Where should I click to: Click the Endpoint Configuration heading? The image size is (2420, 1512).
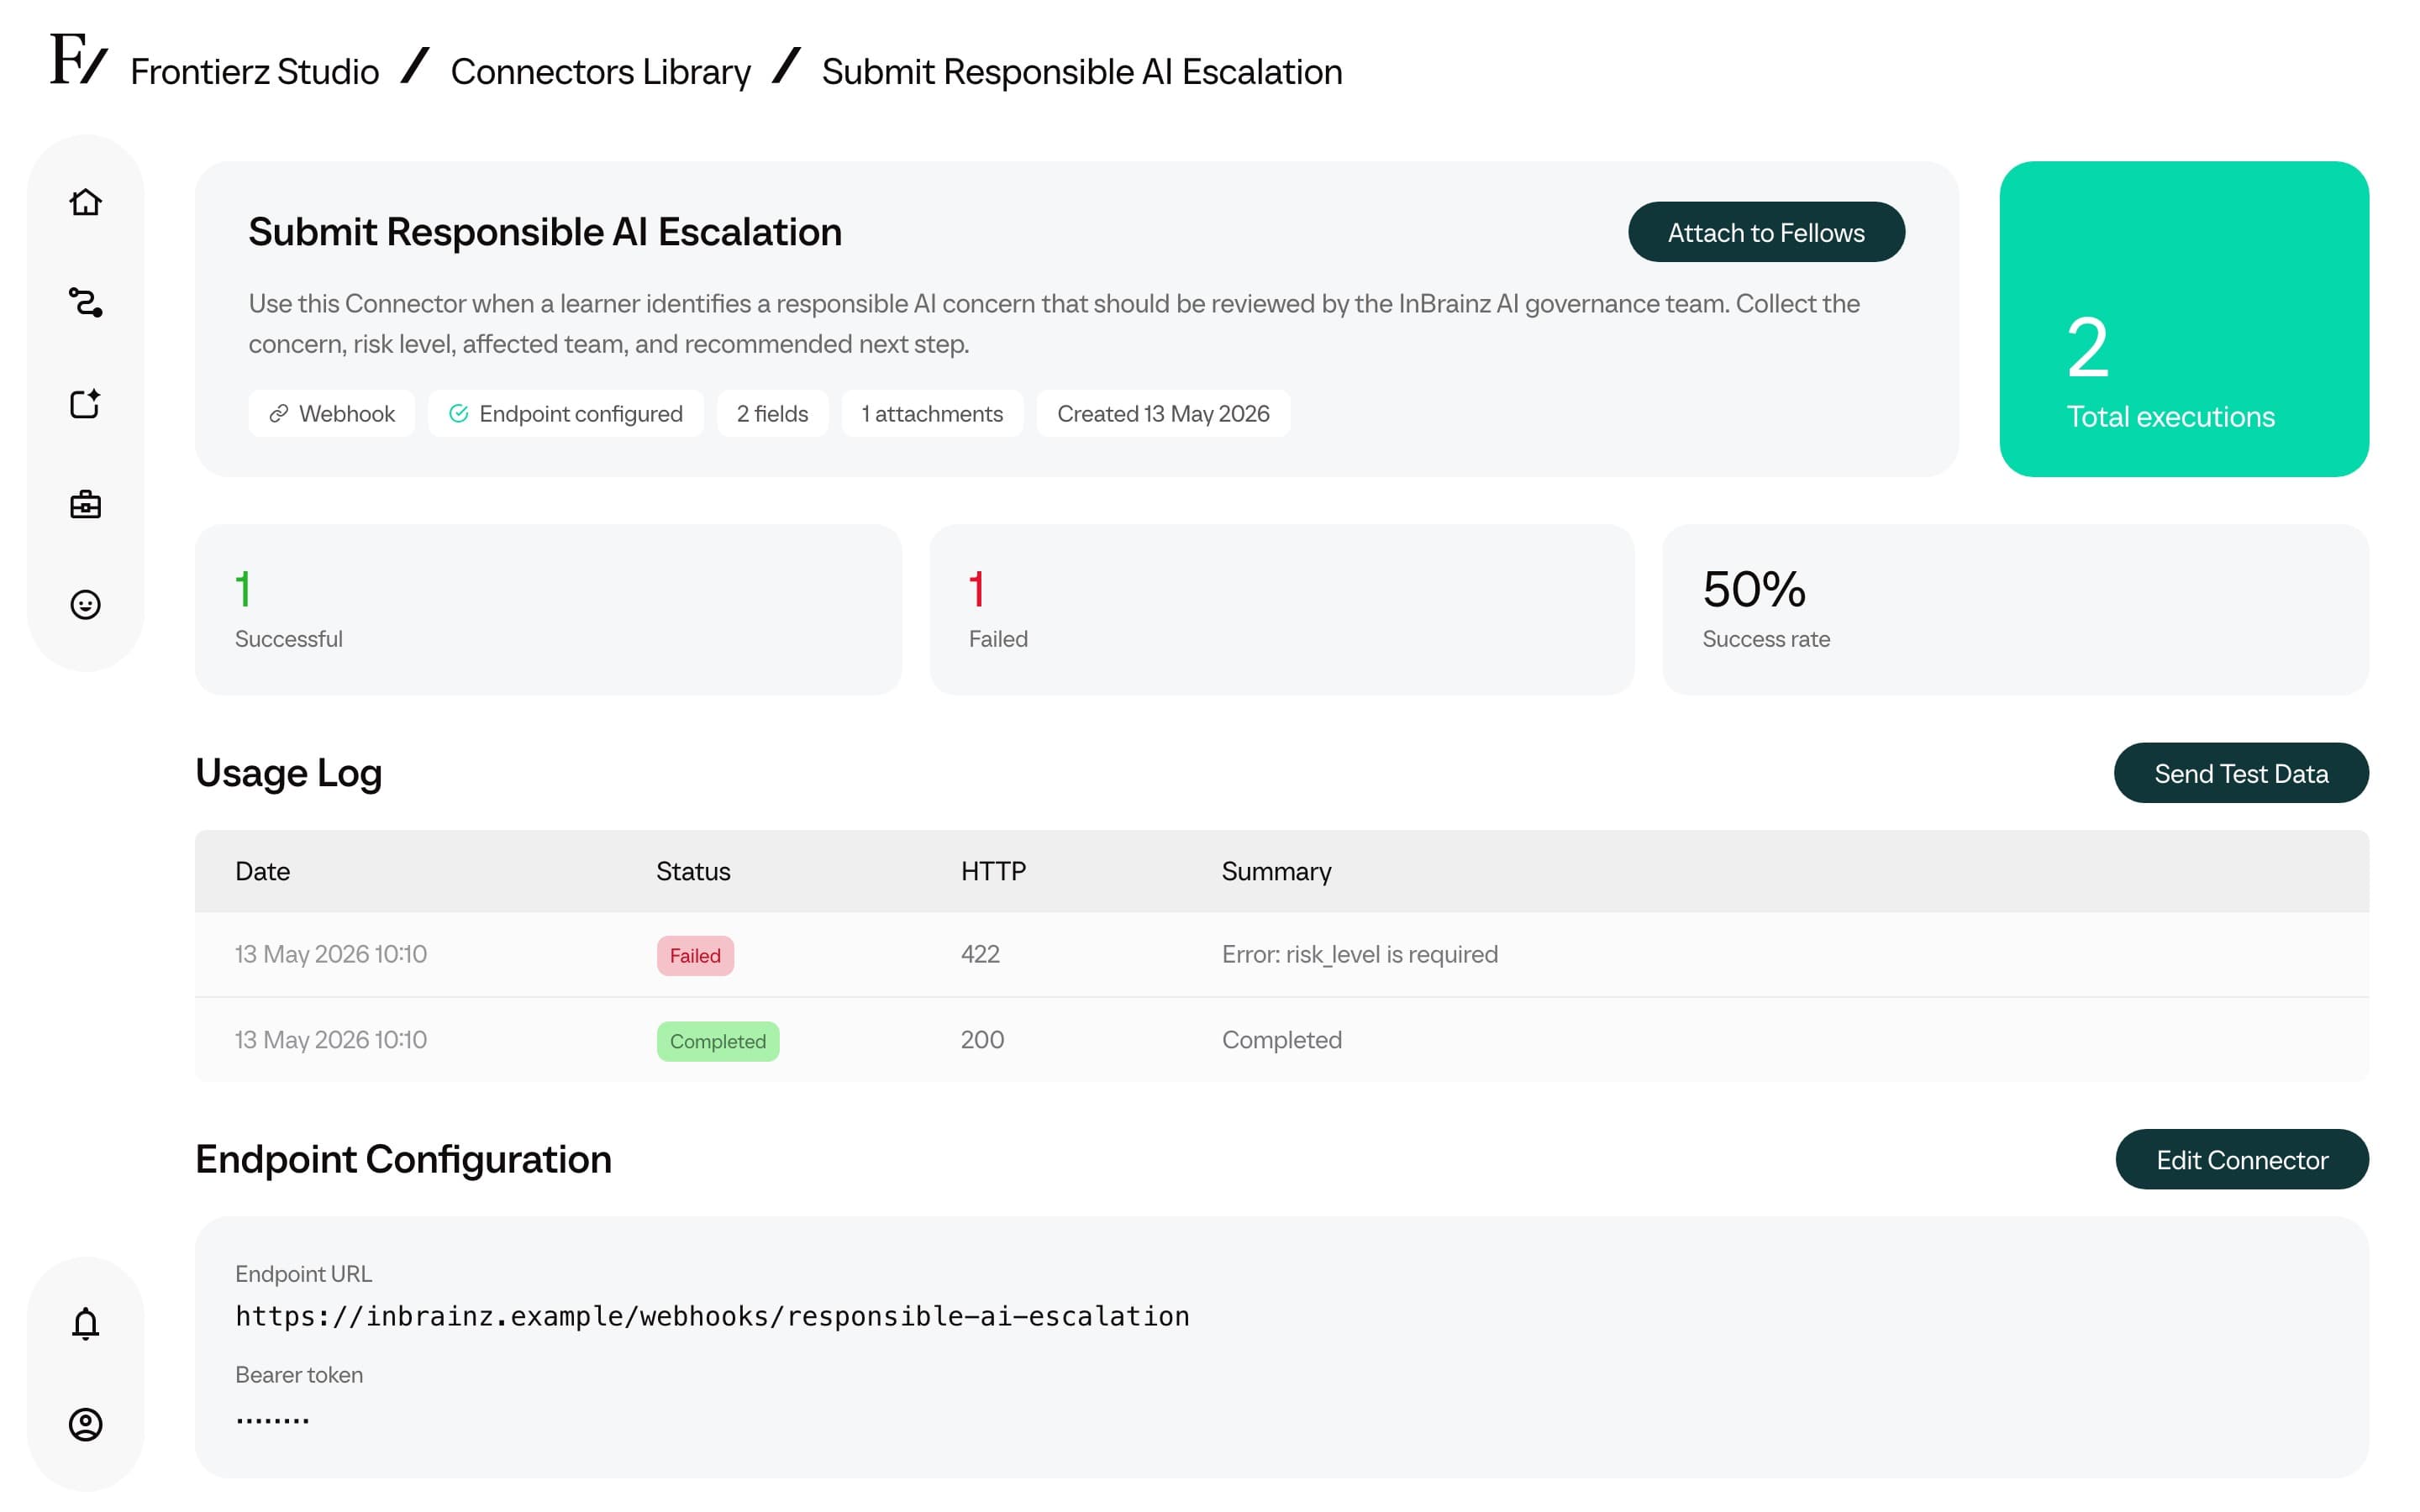tap(403, 1159)
